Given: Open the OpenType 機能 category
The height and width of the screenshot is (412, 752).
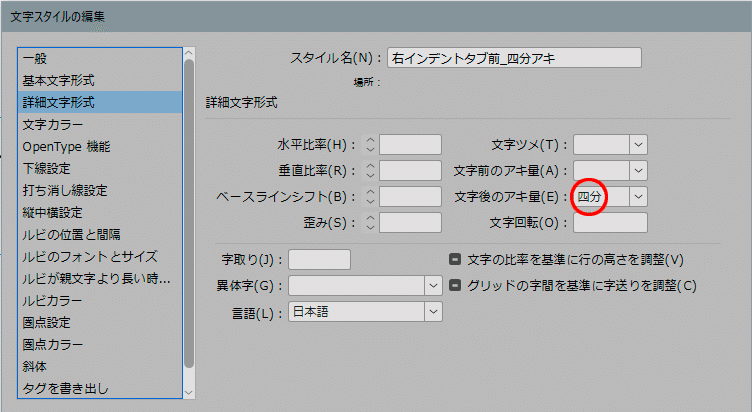Looking at the screenshot, I should (x=100, y=146).
